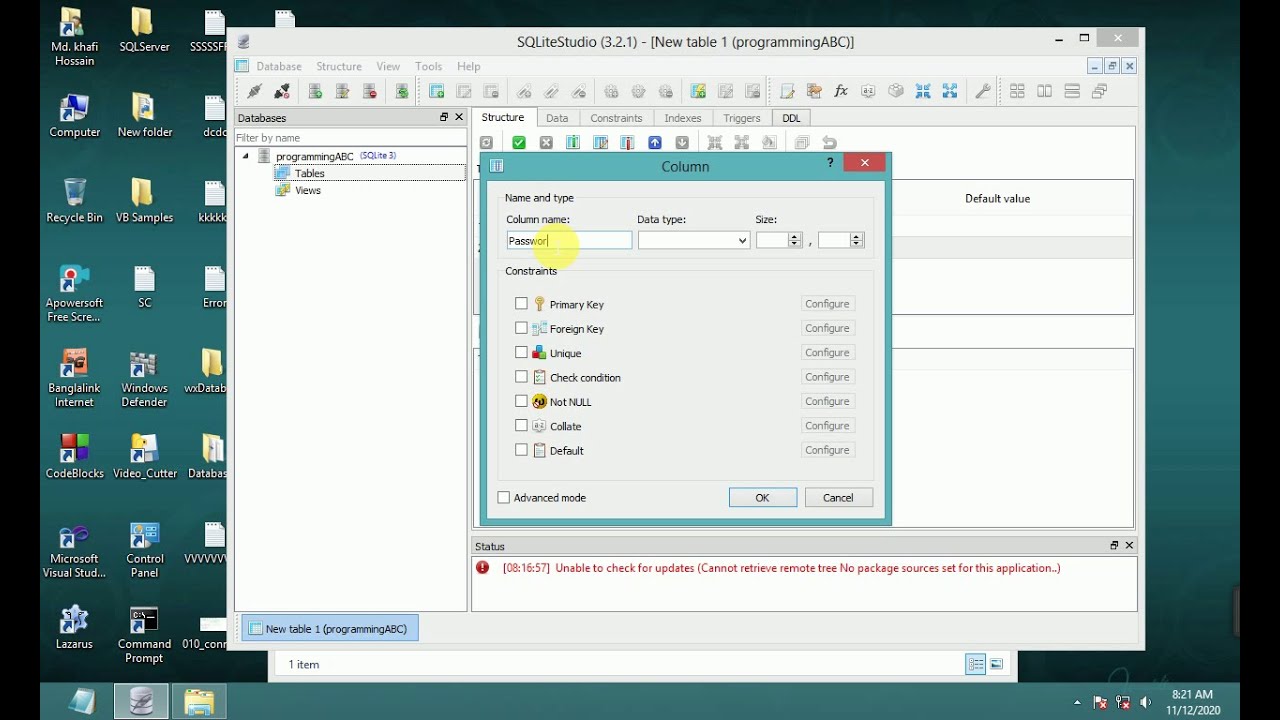Tick the Unique constraint checkbox

click(x=521, y=353)
